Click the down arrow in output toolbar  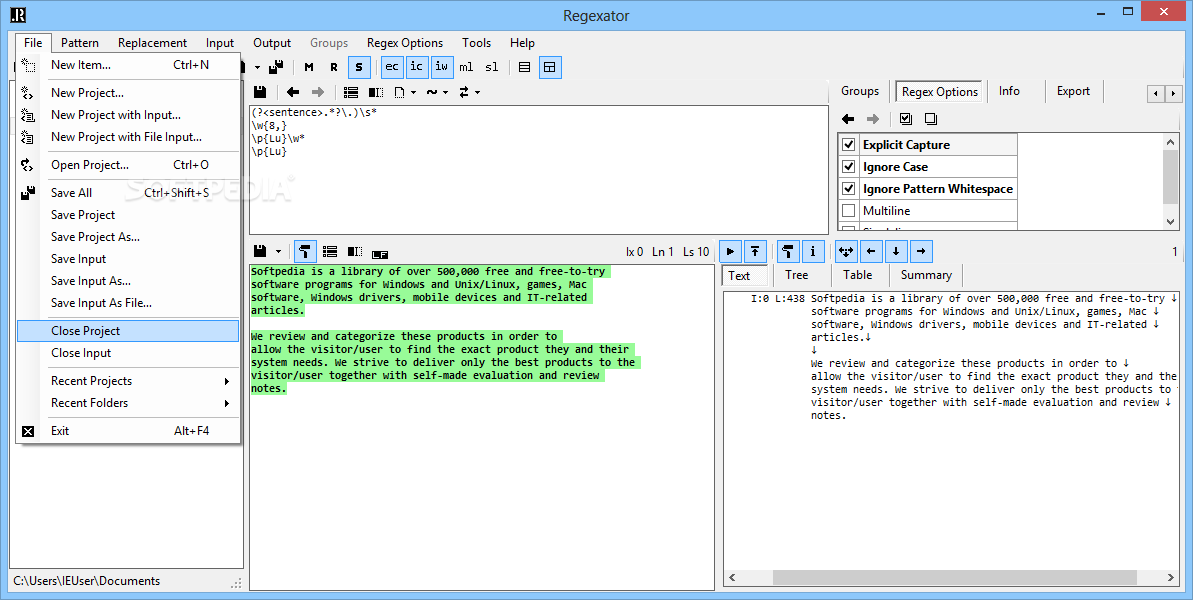(896, 251)
